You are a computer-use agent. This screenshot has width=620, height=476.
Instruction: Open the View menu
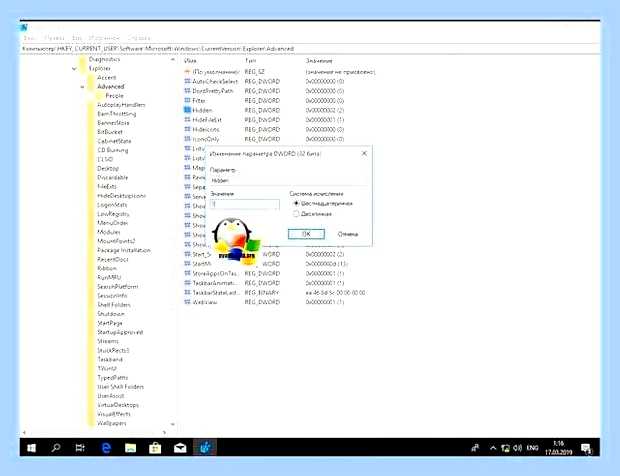pyautogui.click(x=77, y=38)
